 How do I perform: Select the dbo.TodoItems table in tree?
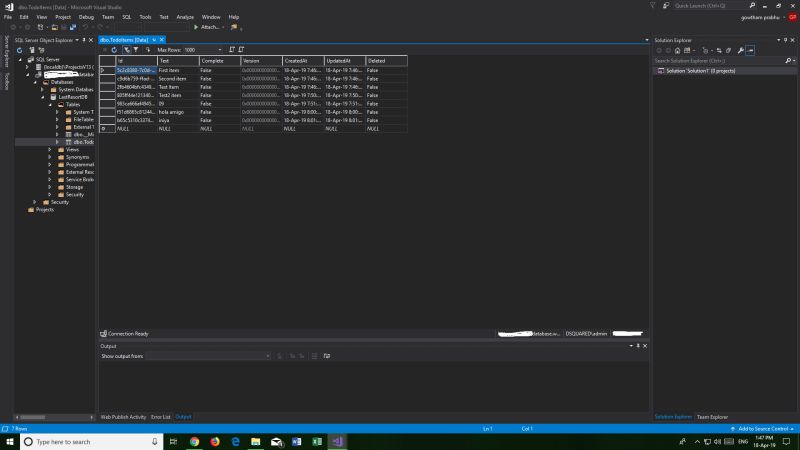[83, 142]
